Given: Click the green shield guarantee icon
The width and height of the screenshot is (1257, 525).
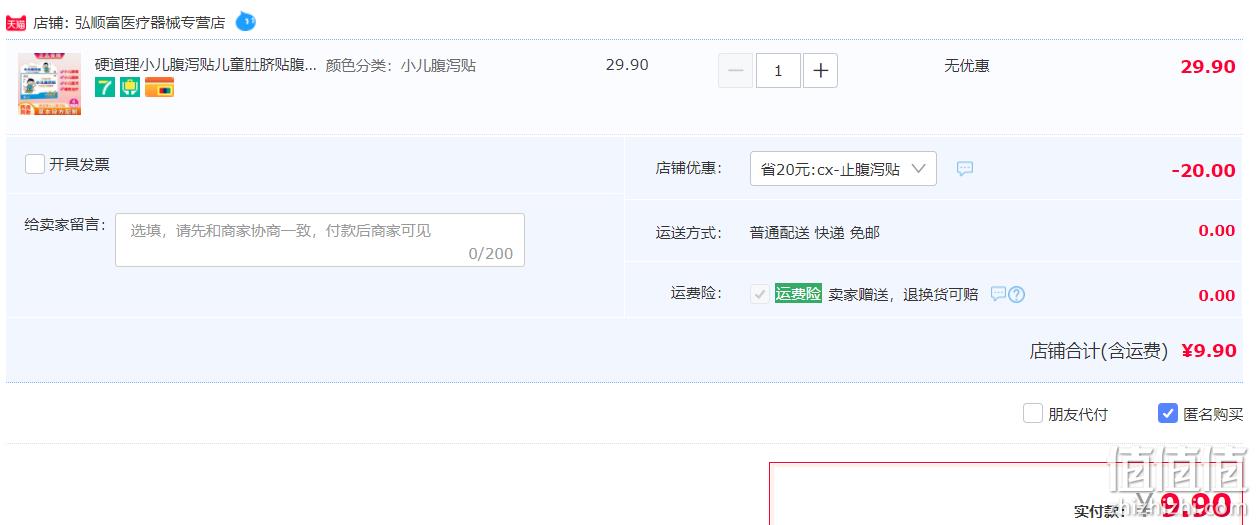Looking at the screenshot, I should pyautogui.click(x=130, y=88).
